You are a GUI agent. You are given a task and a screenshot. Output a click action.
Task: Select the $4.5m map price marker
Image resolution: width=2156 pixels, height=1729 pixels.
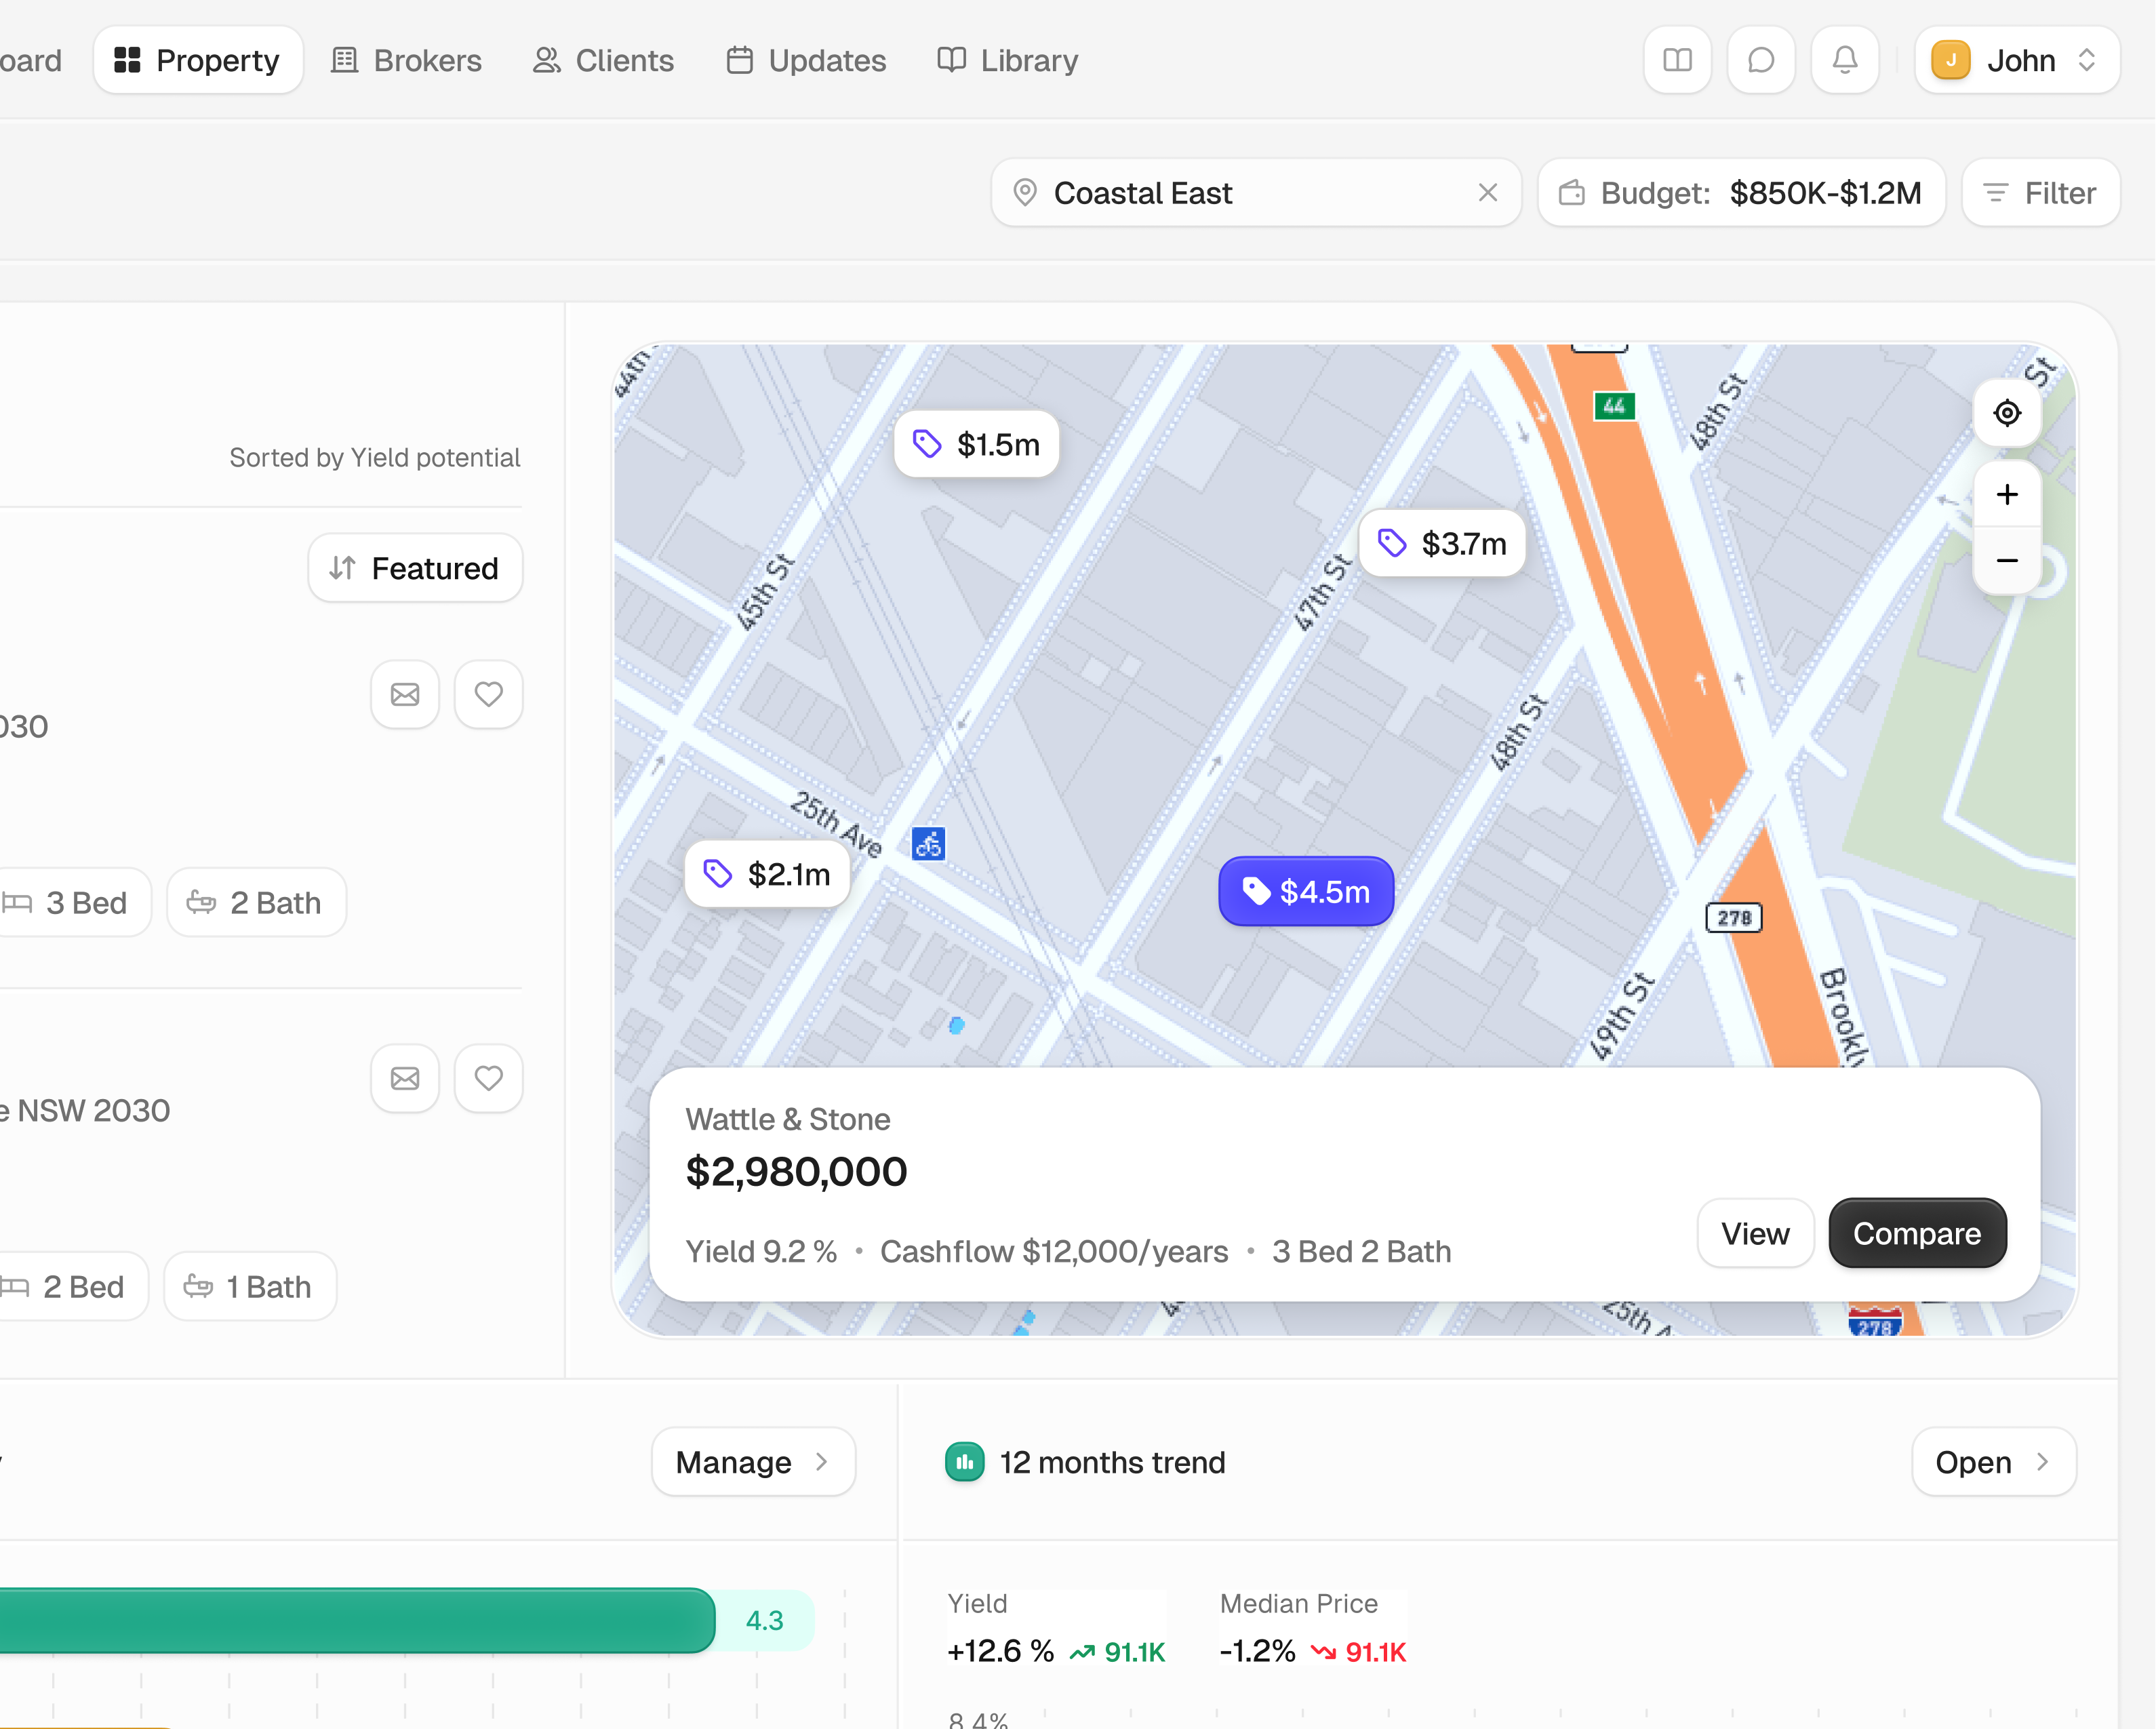pyautogui.click(x=1305, y=891)
